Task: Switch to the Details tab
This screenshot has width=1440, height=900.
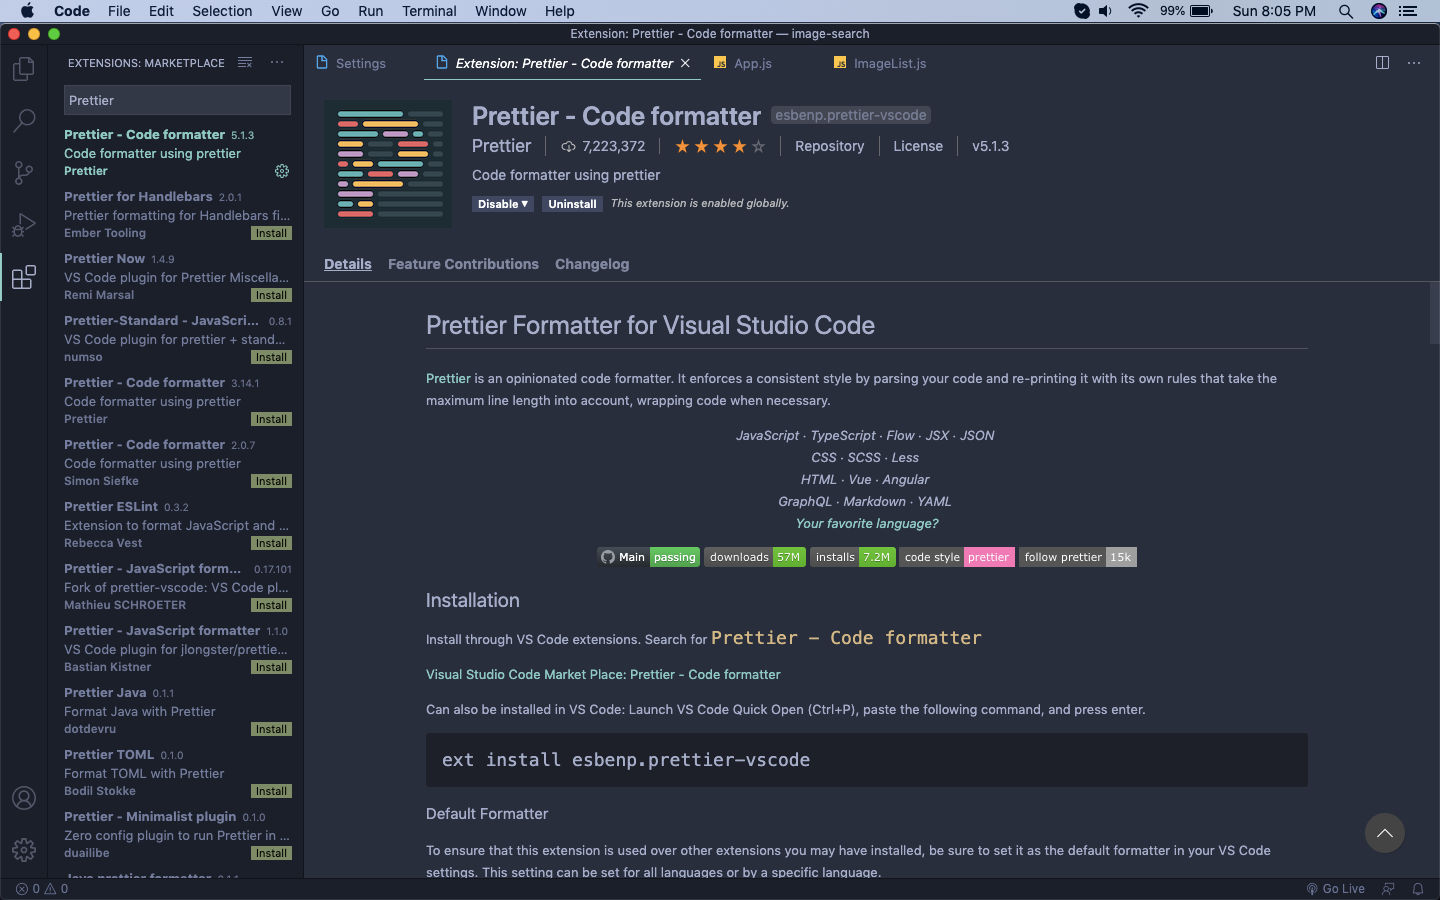Action: click(348, 264)
